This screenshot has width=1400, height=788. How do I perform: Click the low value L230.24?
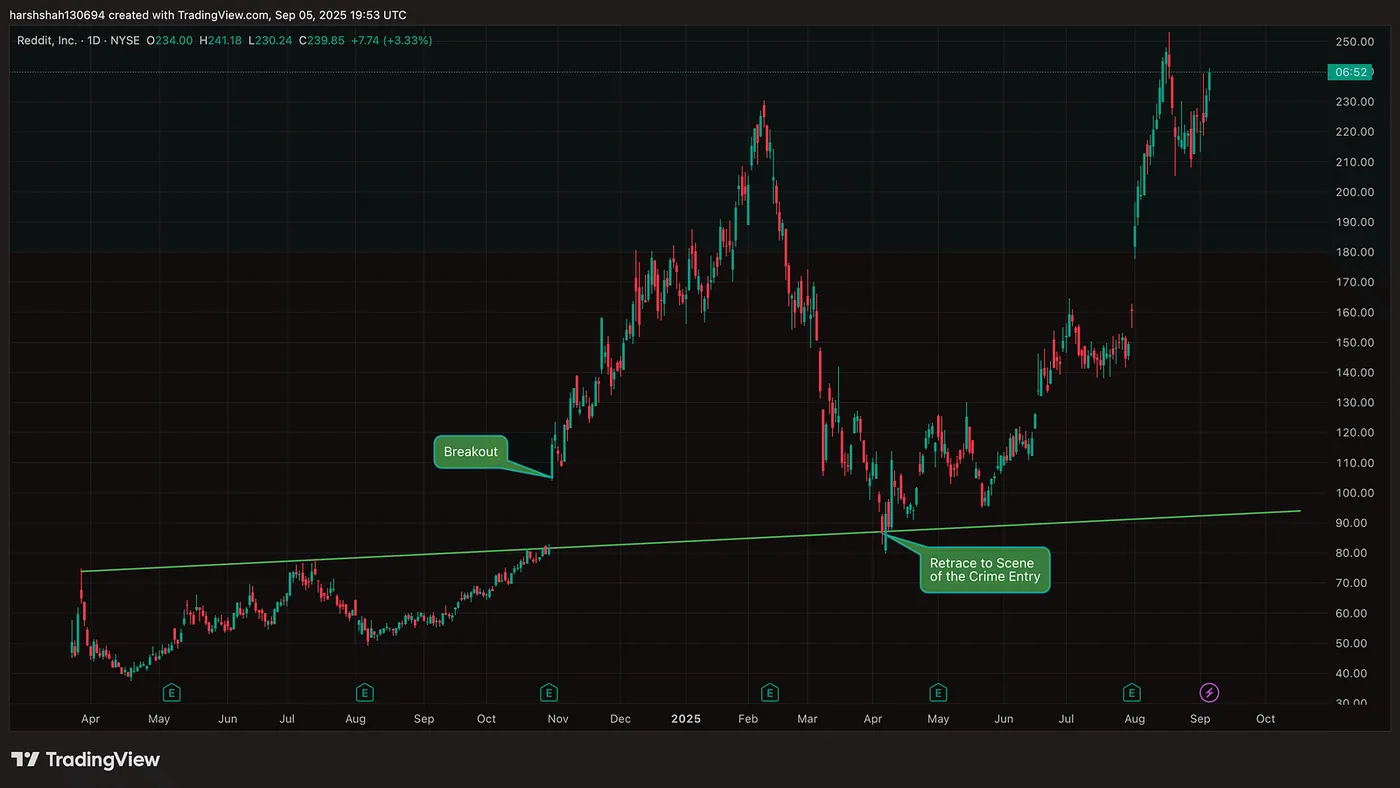tap(271, 40)
